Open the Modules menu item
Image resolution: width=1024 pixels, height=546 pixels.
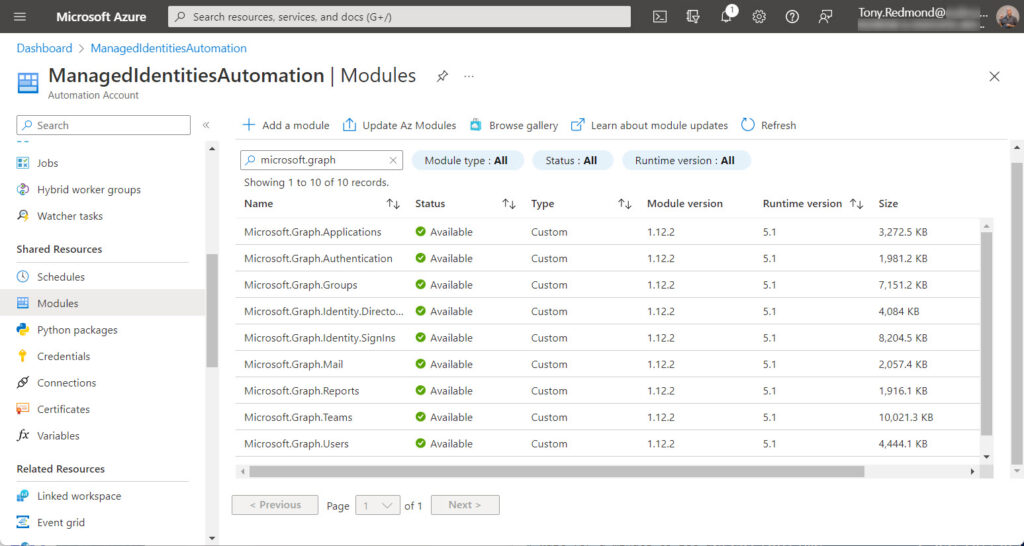pyautogui.click(x=102, y=303)
